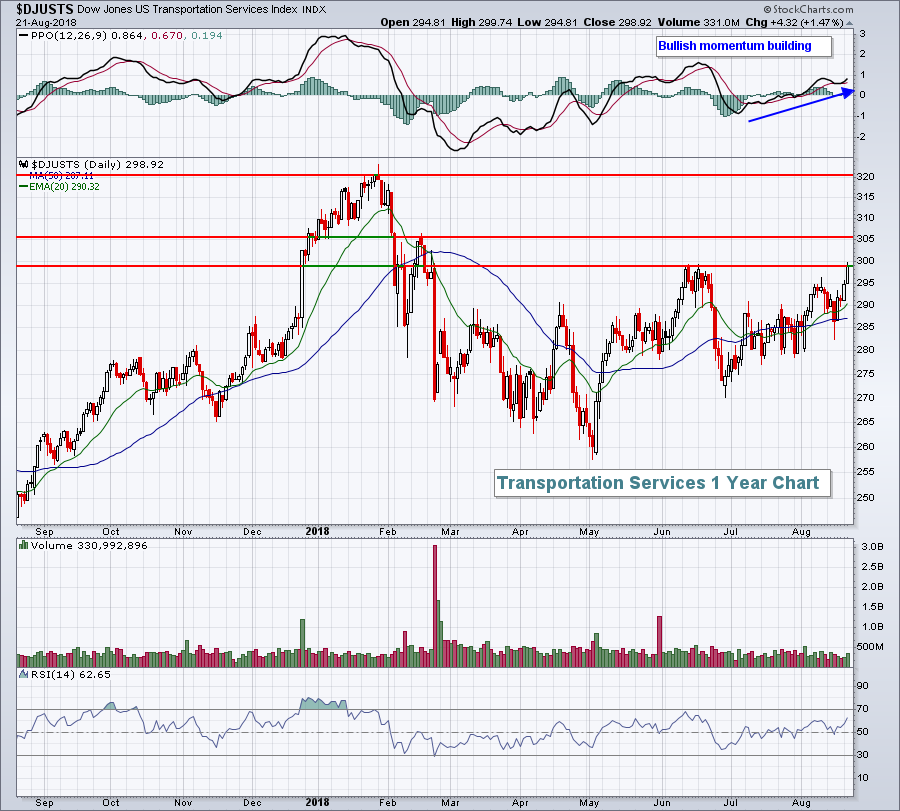Click the High 299.74 value

[480, 22]
